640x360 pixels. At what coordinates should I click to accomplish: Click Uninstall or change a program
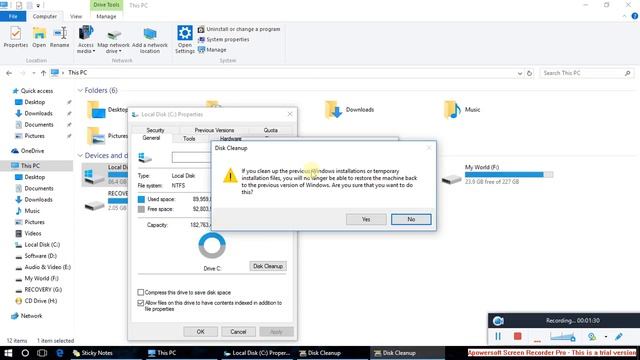(x=239, y=29)
